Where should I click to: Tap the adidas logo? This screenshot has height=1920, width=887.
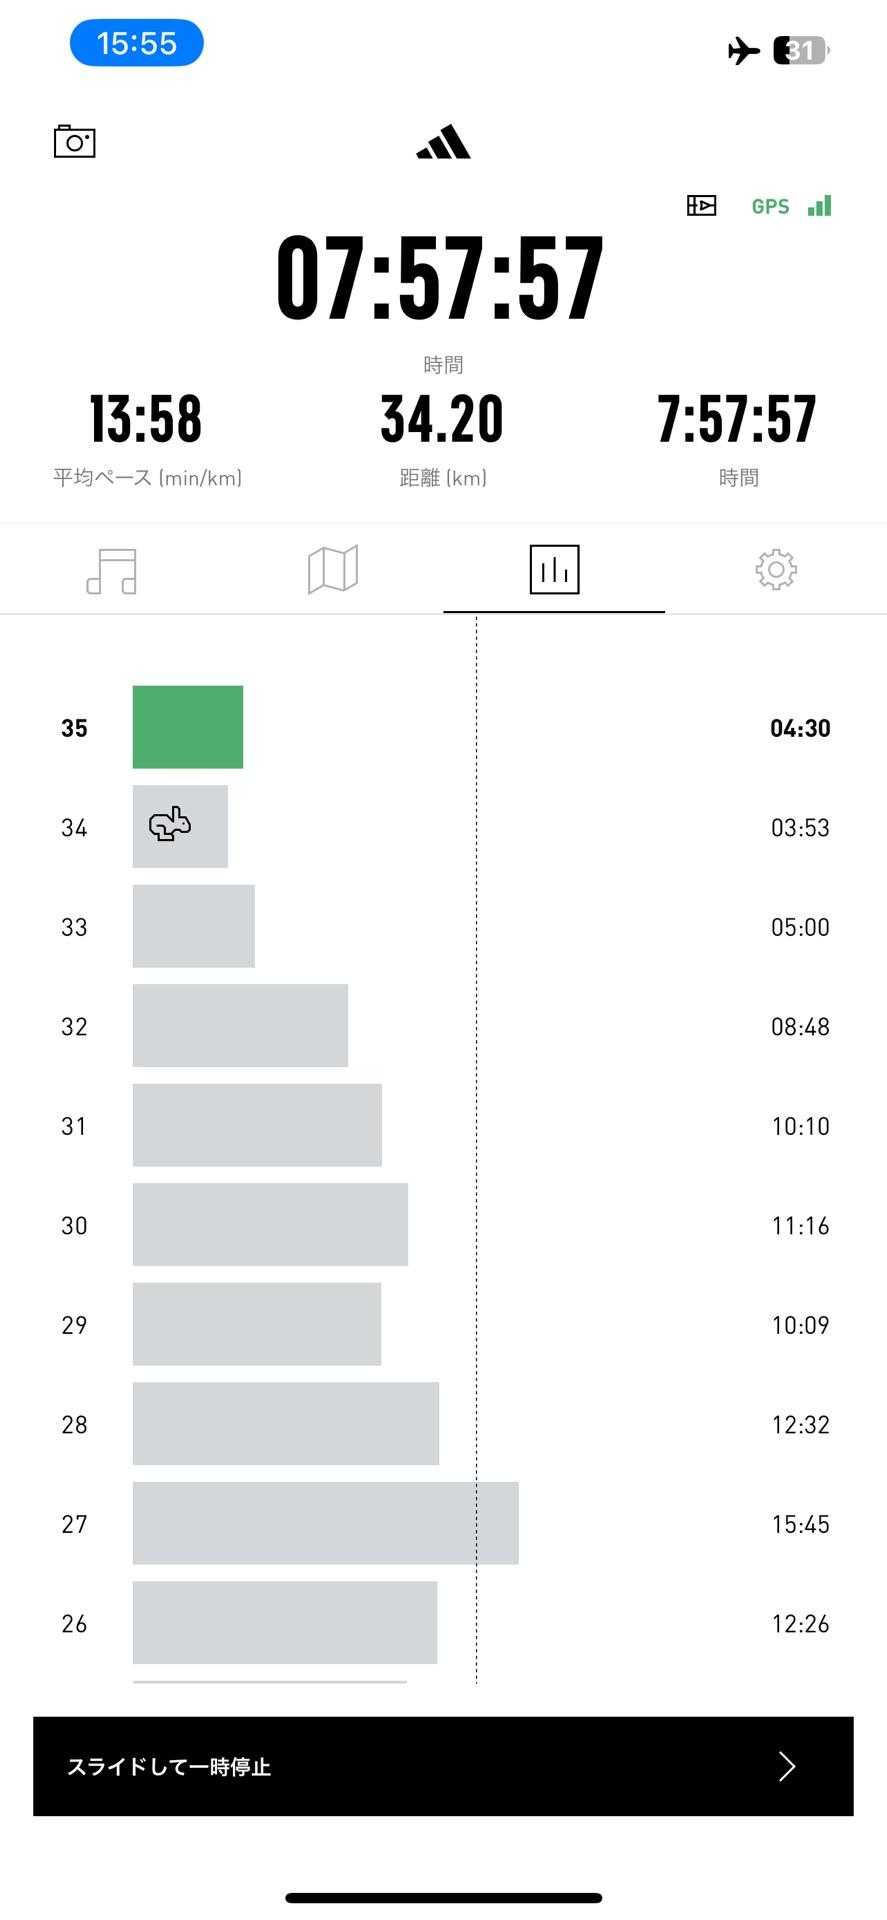(443, 143)
